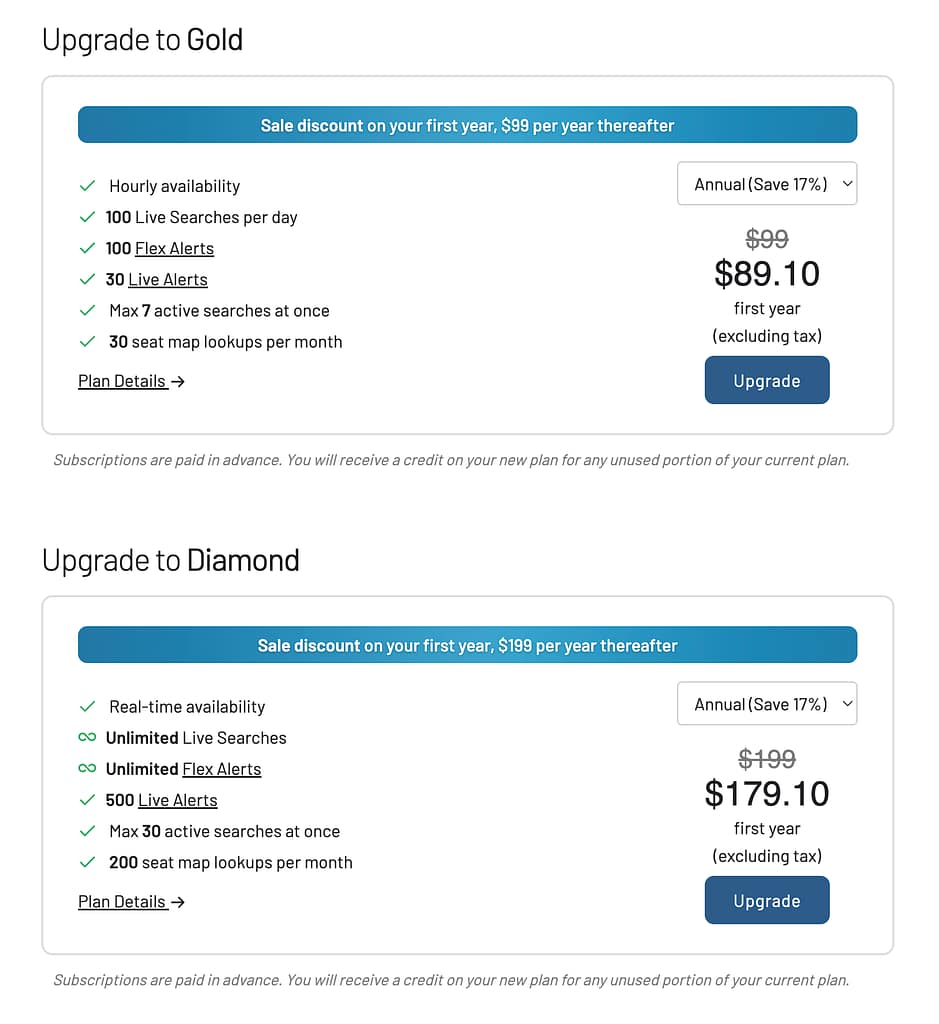
Task: Click the infinity icon beside Unlimited Flex Alerts
Action: click(x=87, y=768)
